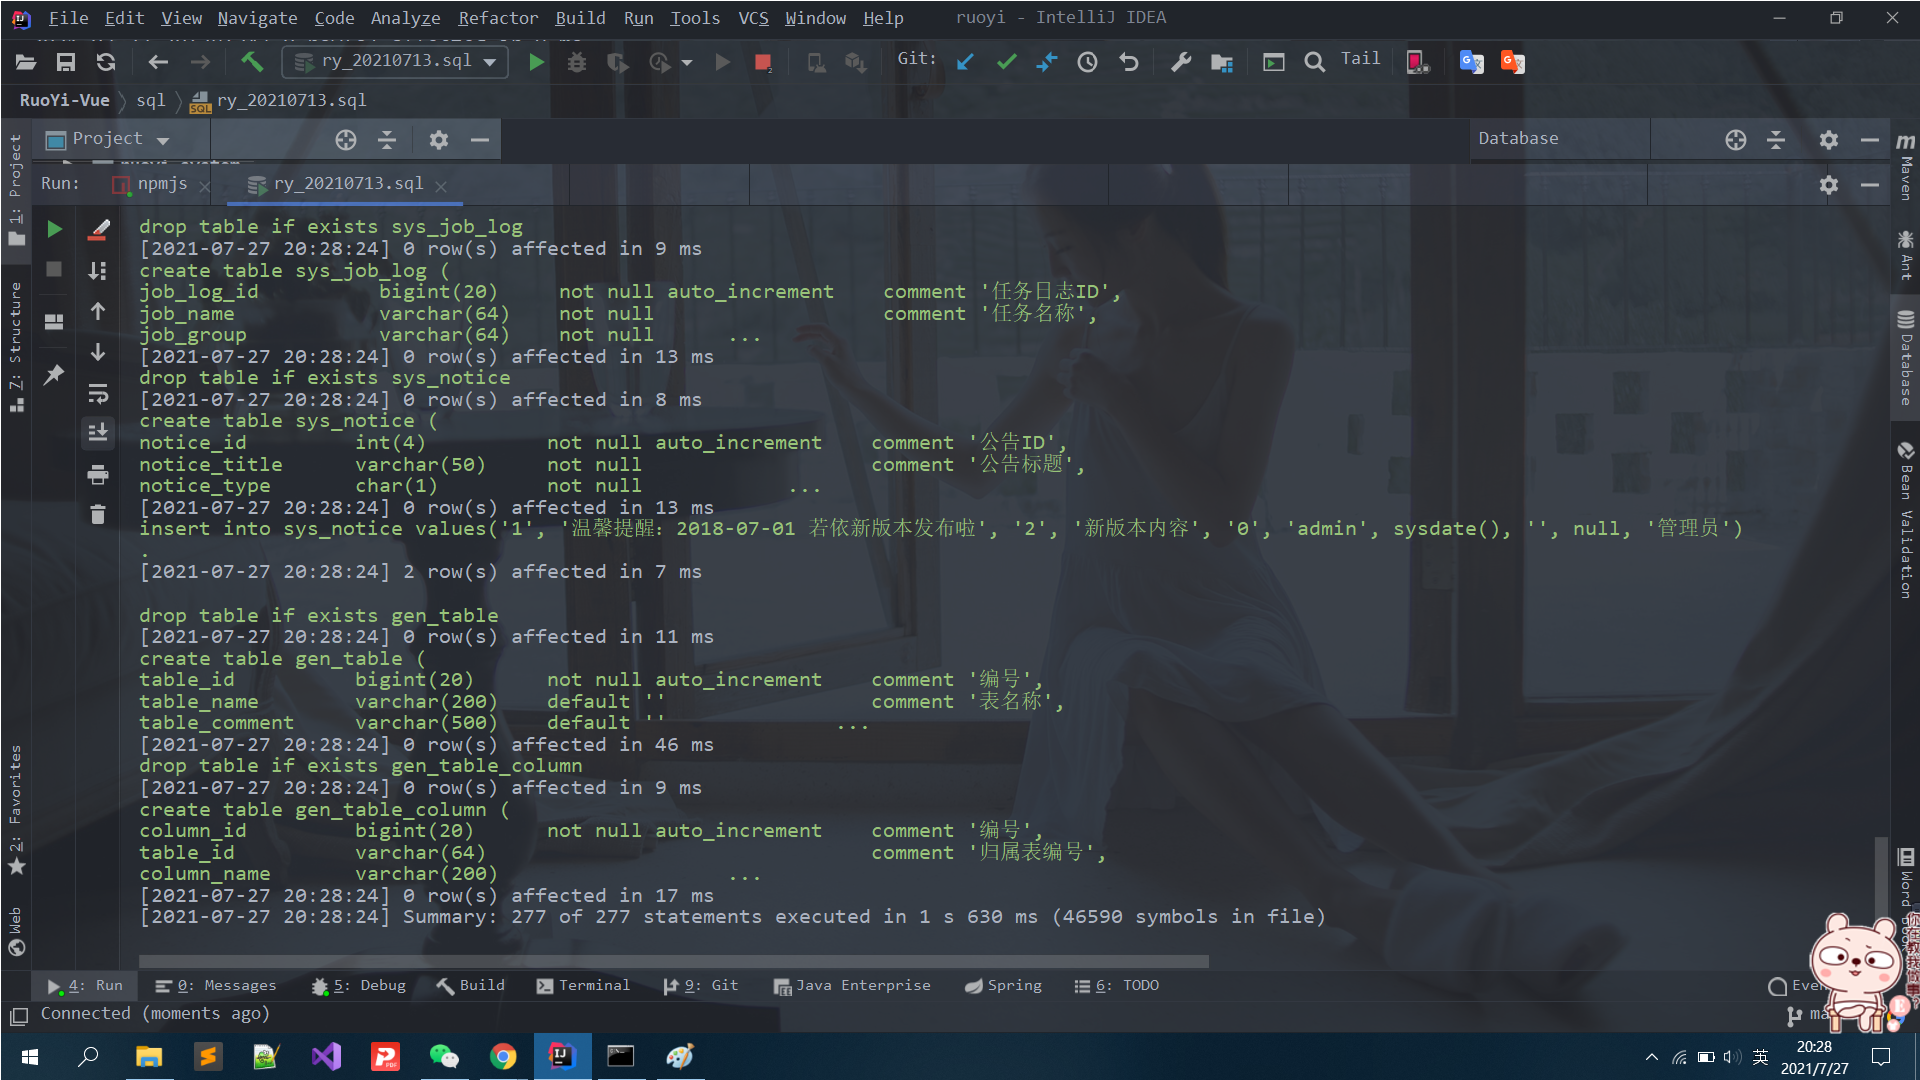Expand the profiler run dropdown arrow
The height and width of the screenshot is (1080, 1920).
pyautogui.click(x=687, y=63)
